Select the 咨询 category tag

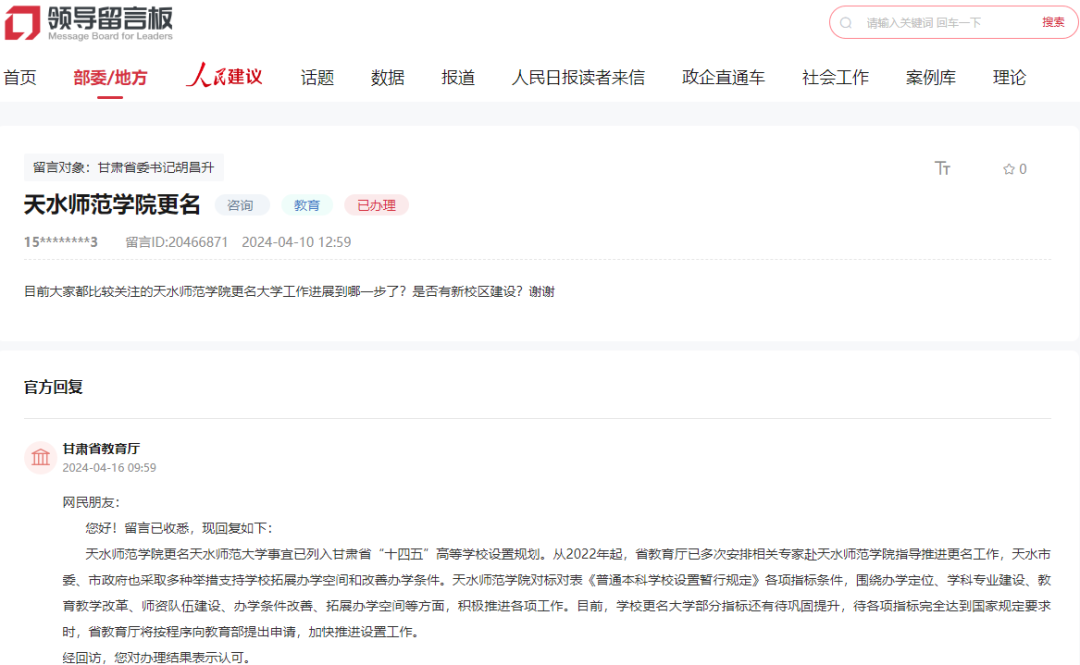[243, 204]
